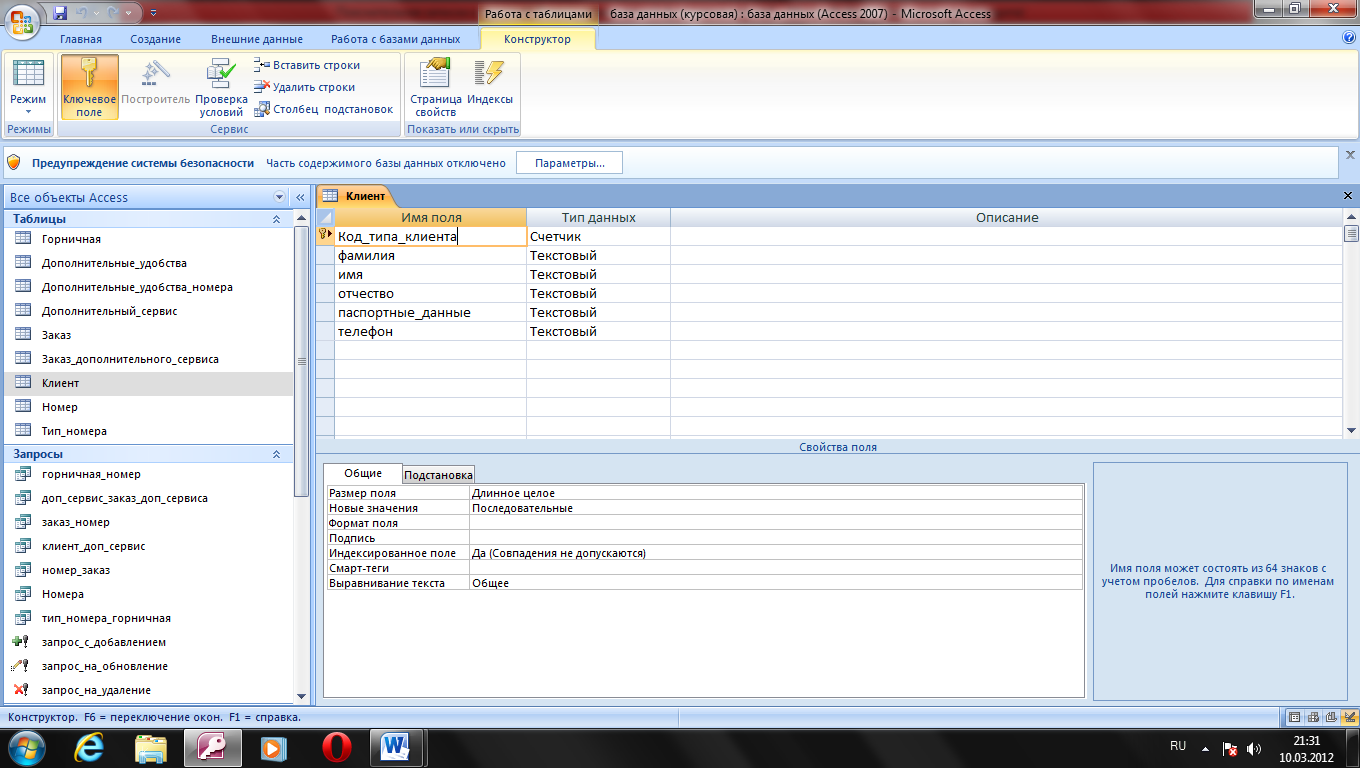Collapse the Запросы group in navigation pane
Viewport: 1360px width, 768px height.
277,454
